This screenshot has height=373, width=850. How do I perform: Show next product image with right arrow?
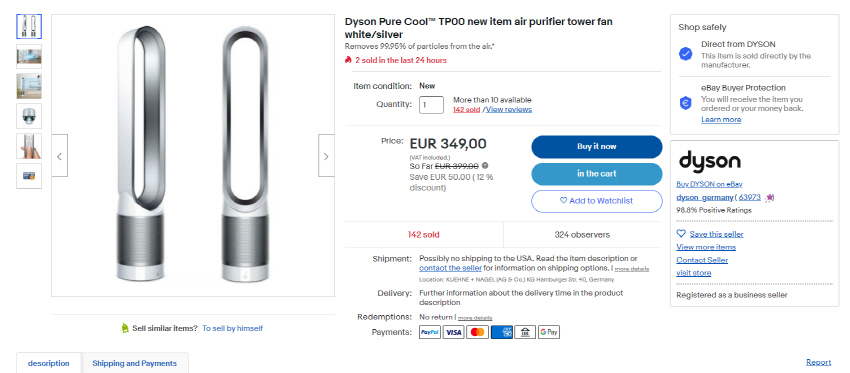tap(326, 156)
